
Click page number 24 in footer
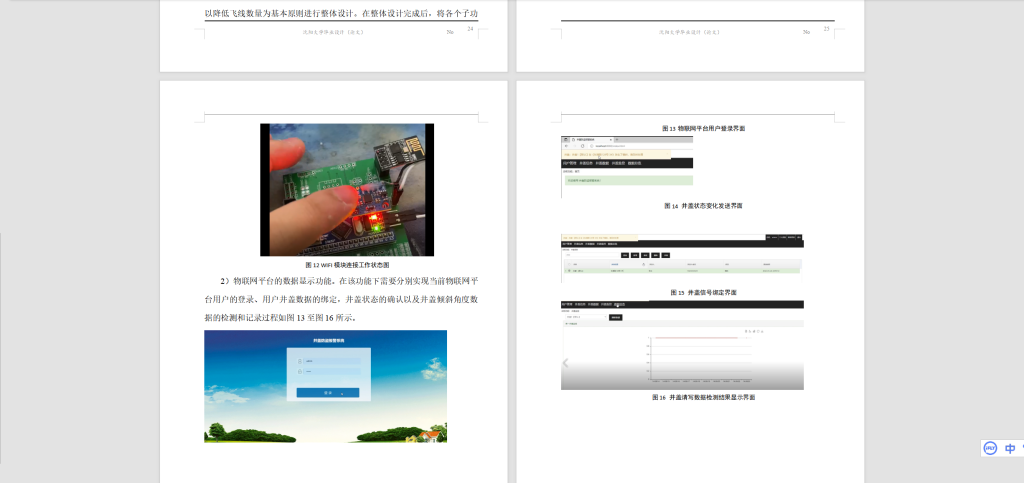pyautogui.click(x=470, y=29)
